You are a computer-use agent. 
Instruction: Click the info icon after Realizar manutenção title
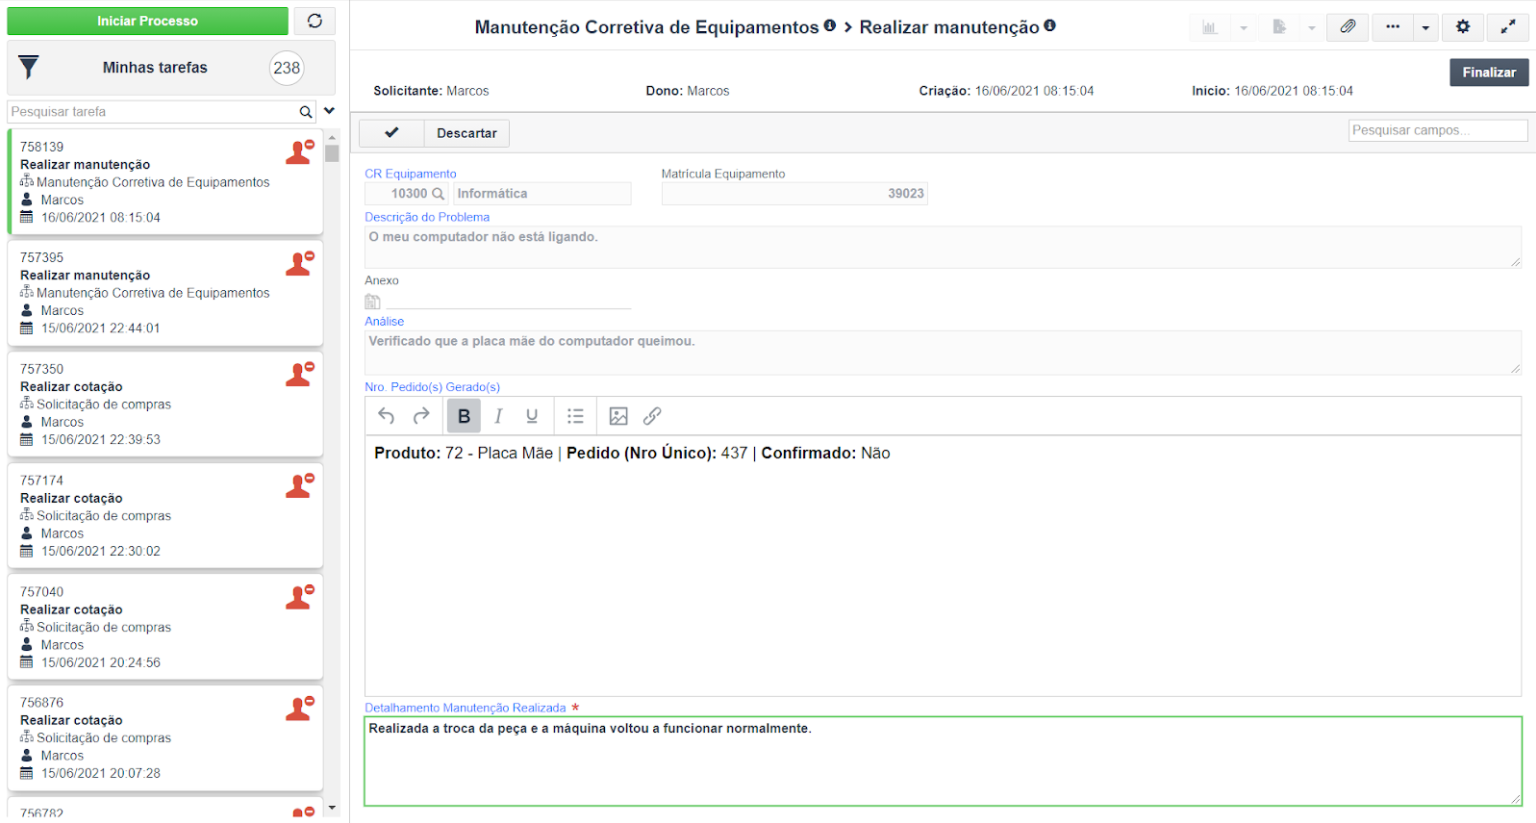coord(1050,26)
